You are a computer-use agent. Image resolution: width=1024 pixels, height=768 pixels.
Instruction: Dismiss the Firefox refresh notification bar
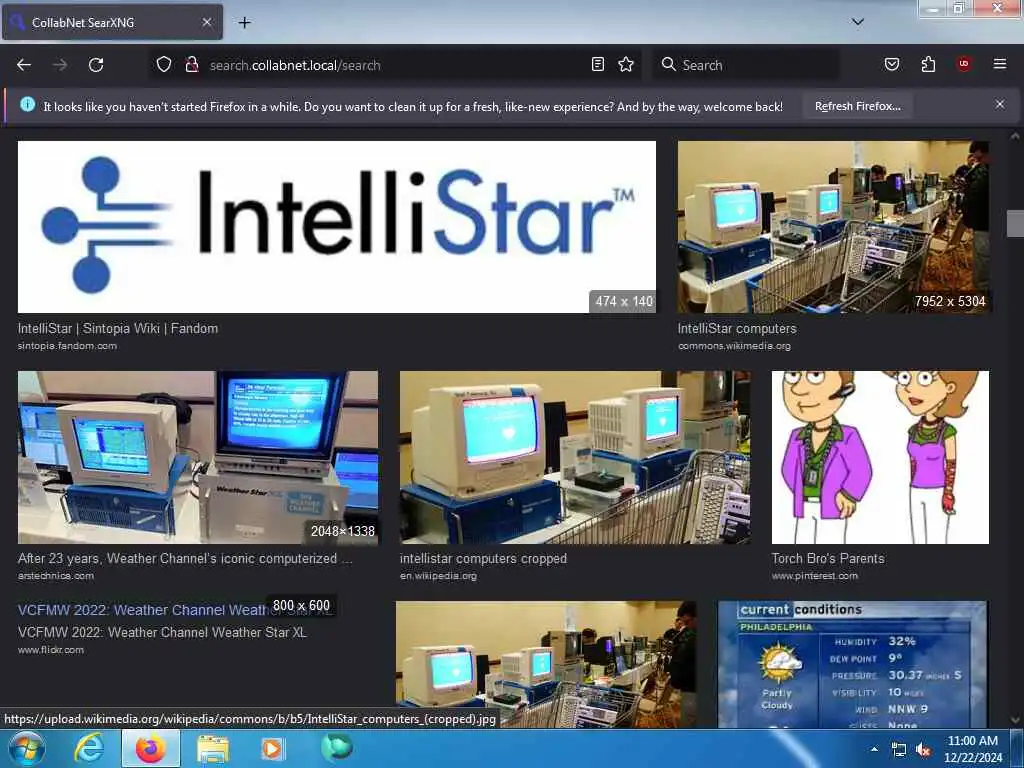point(1000,104)
